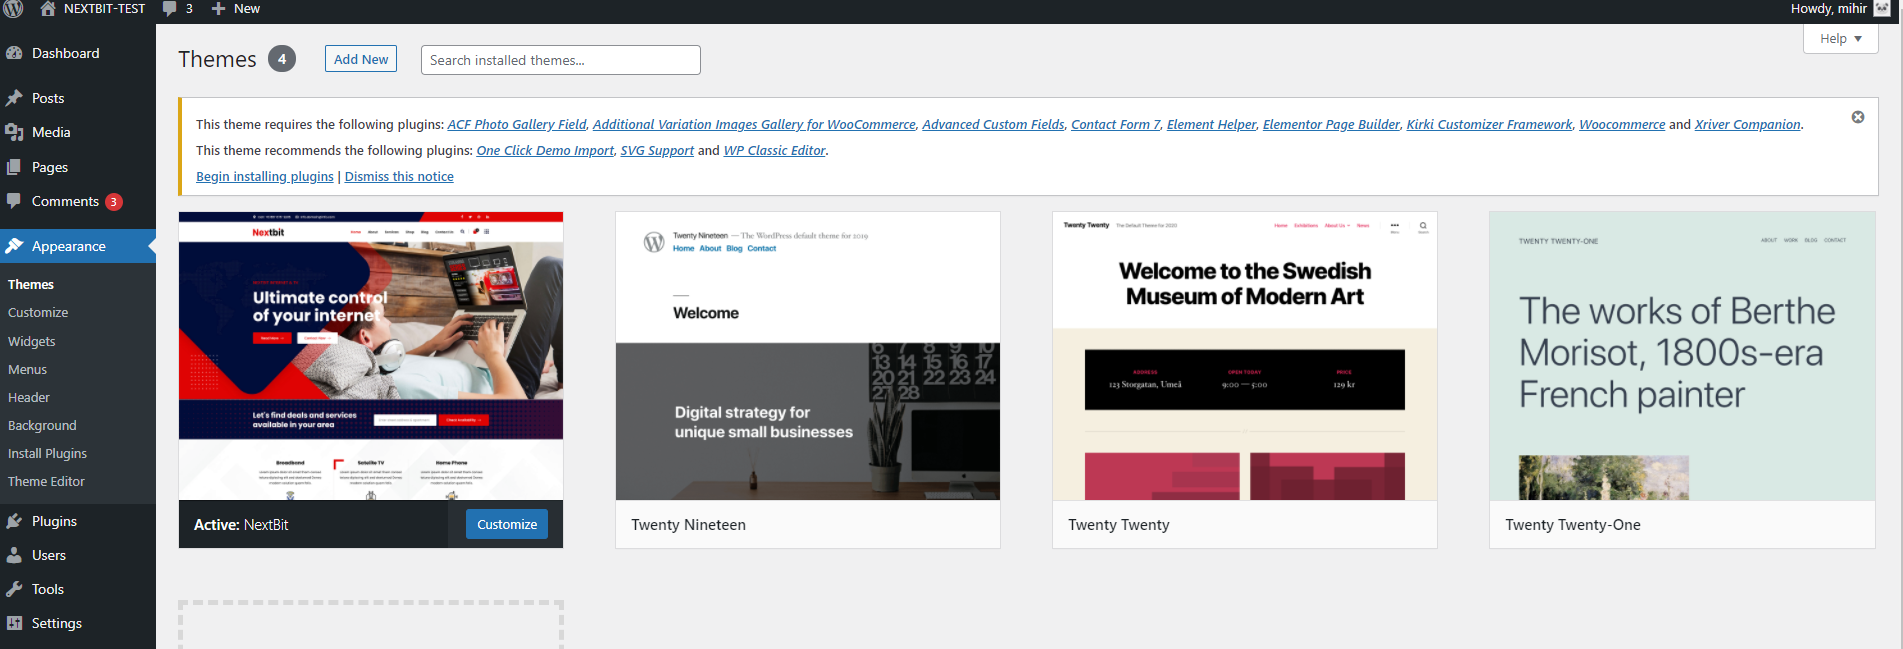This screenshot has width=1903, height=649.
Task: Click the Plugins plug icon
Action: click(14, 521)
